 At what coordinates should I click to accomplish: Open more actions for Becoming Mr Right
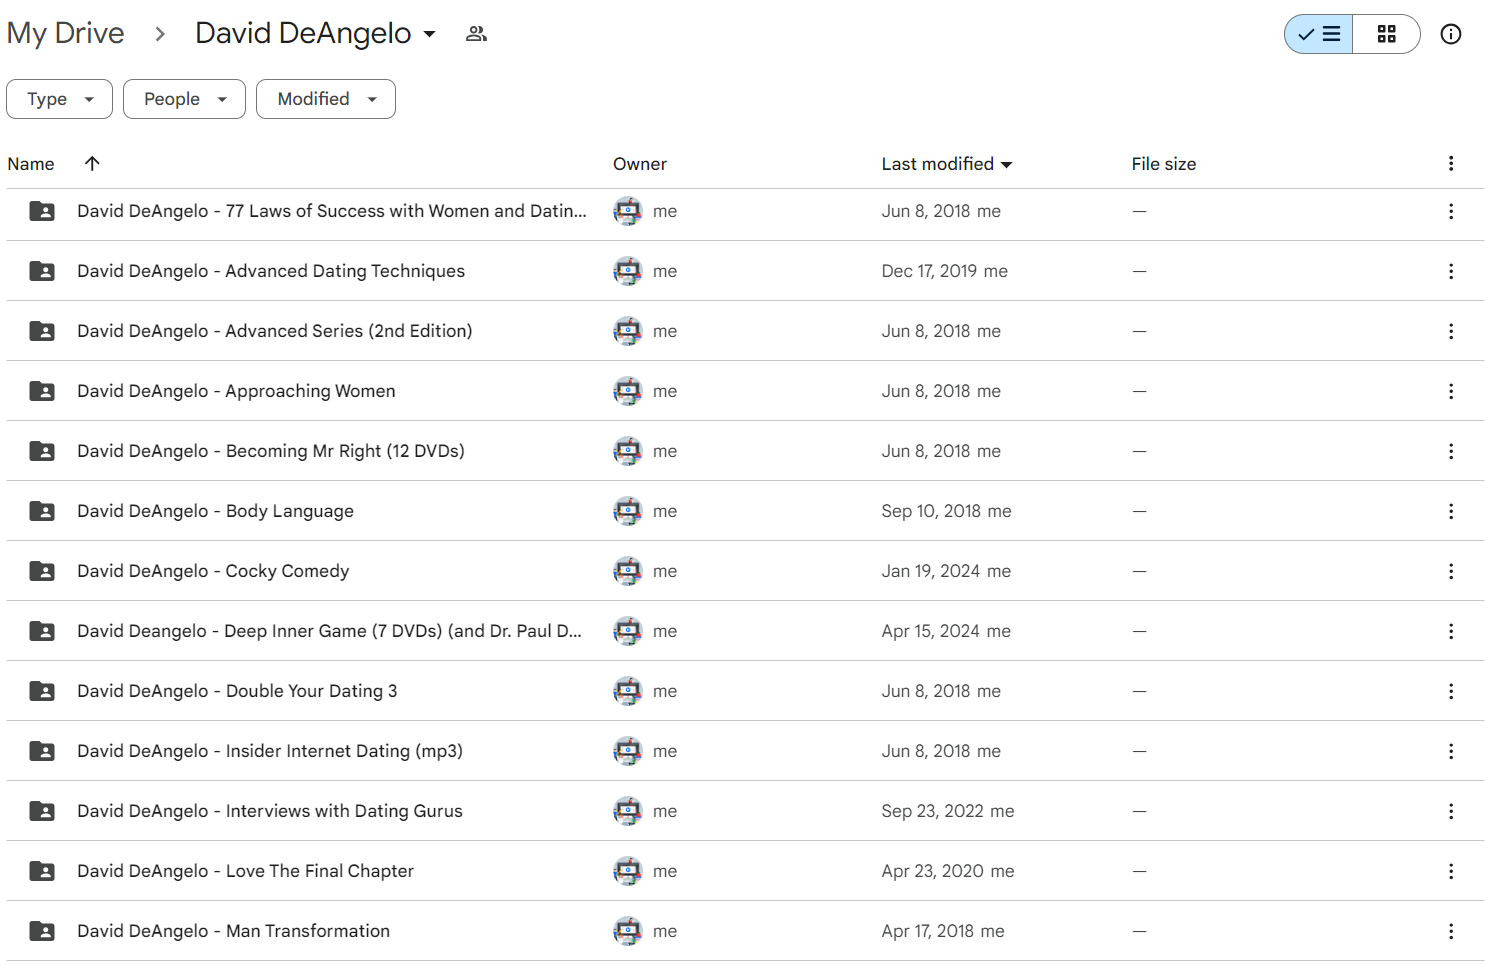[x=1450, y=451]
